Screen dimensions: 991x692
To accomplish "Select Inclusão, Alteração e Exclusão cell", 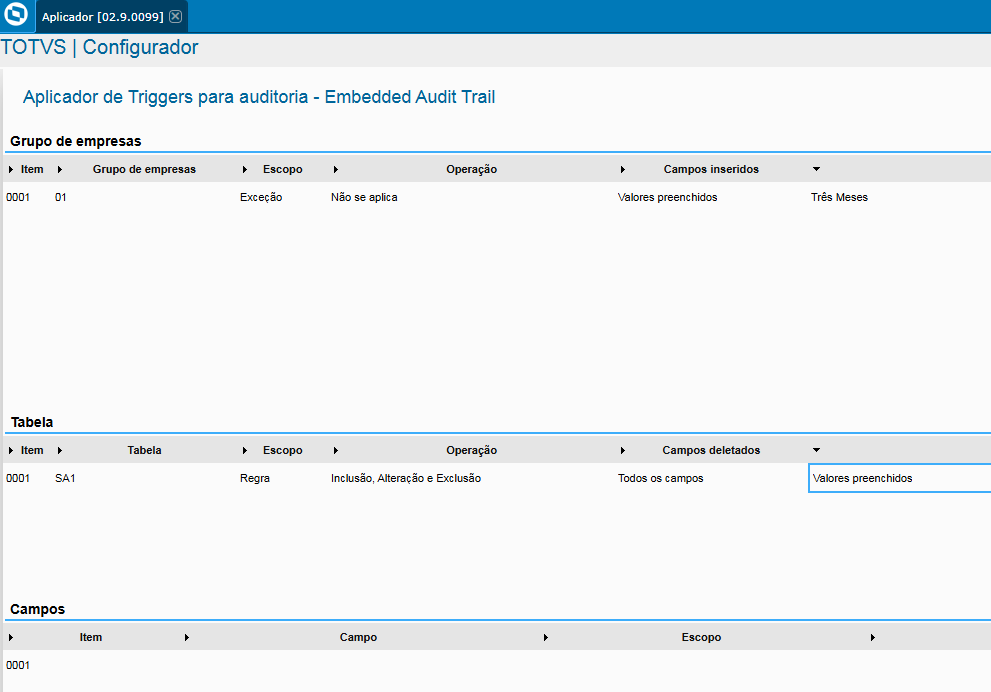I will pyautogui.click(x=406, y=478).
